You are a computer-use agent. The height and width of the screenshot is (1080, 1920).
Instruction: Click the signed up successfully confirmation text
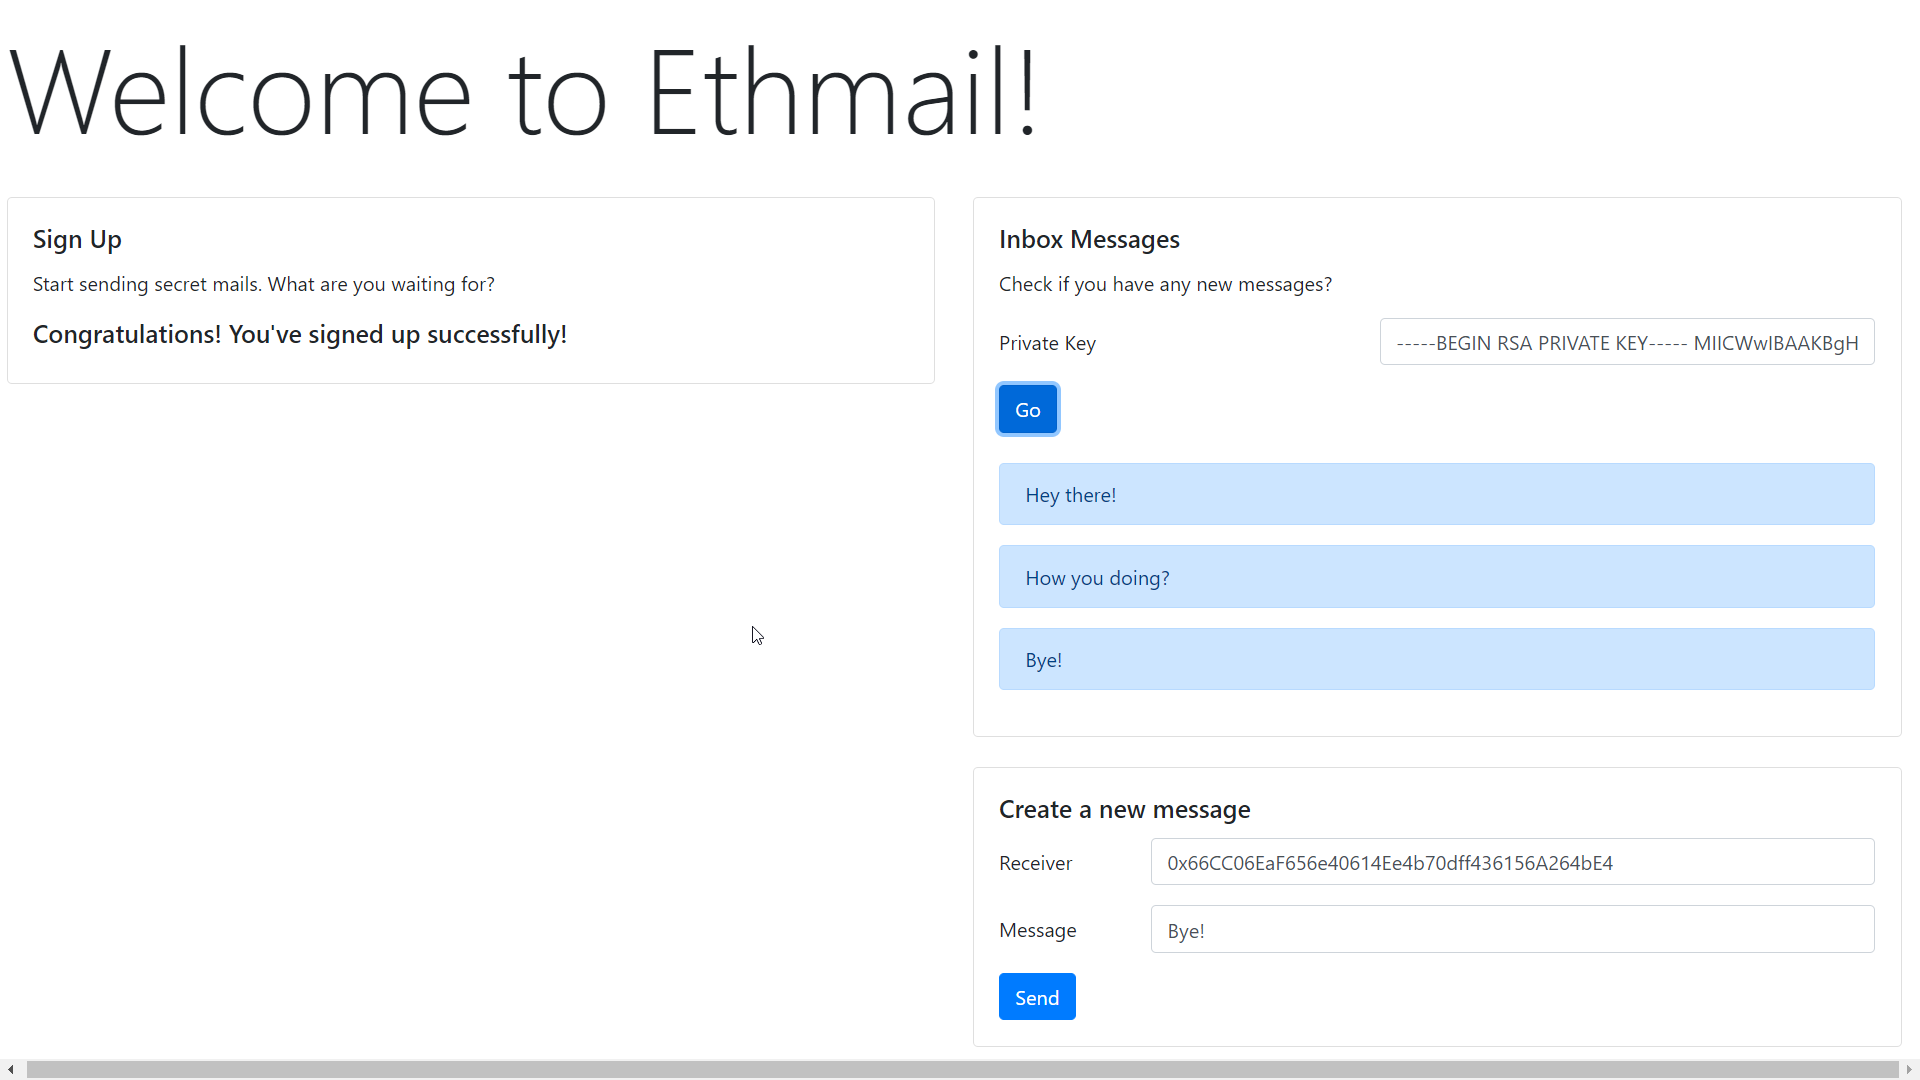click(x=299, y=335)
